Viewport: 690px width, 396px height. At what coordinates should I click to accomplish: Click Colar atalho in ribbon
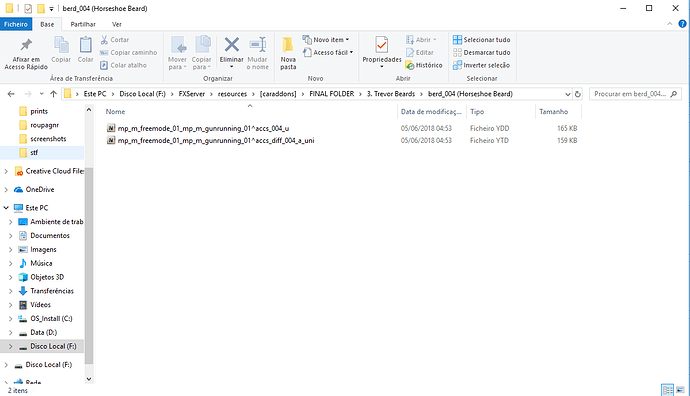click(x=124, y=65)
